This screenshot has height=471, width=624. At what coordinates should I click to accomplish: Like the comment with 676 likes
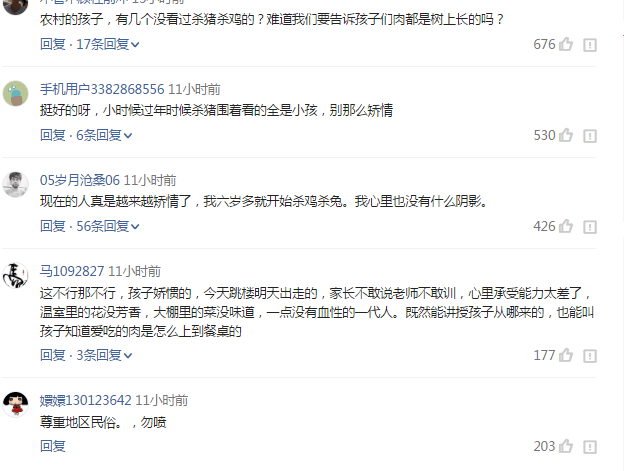[x=566, y=44]
